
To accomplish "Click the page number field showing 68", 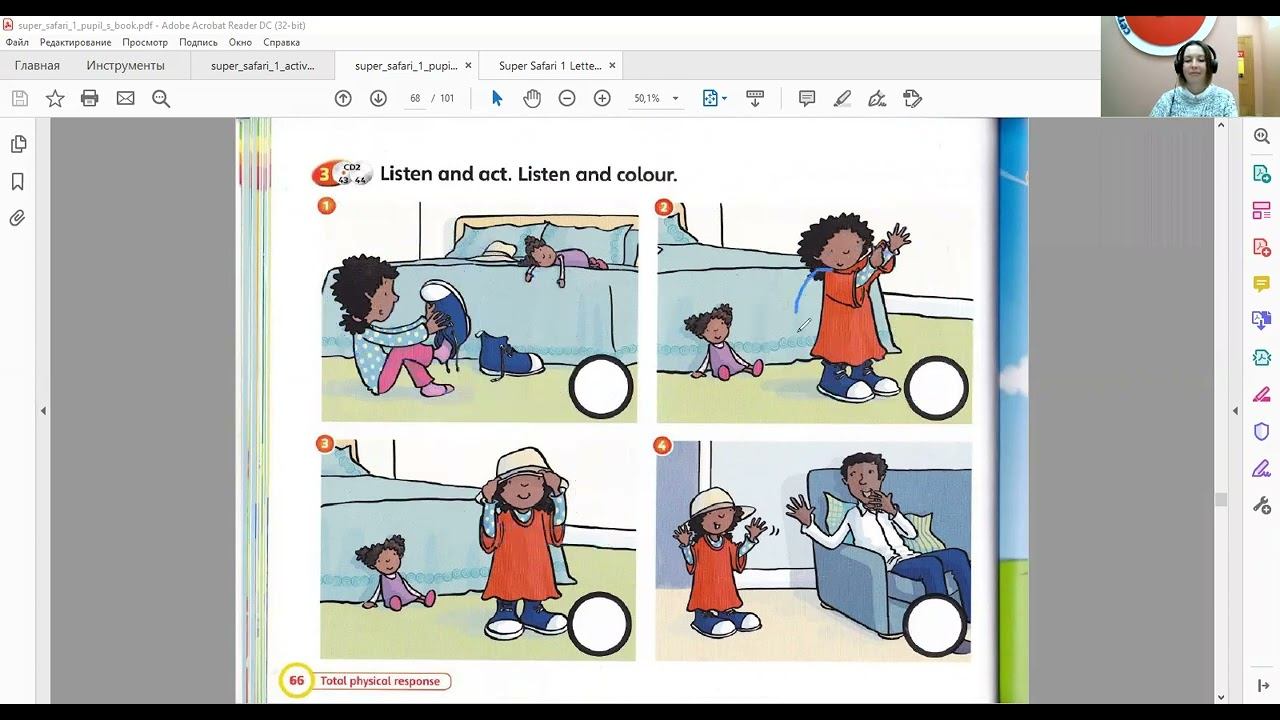I will pyautogui.click(x=414, y=98).
